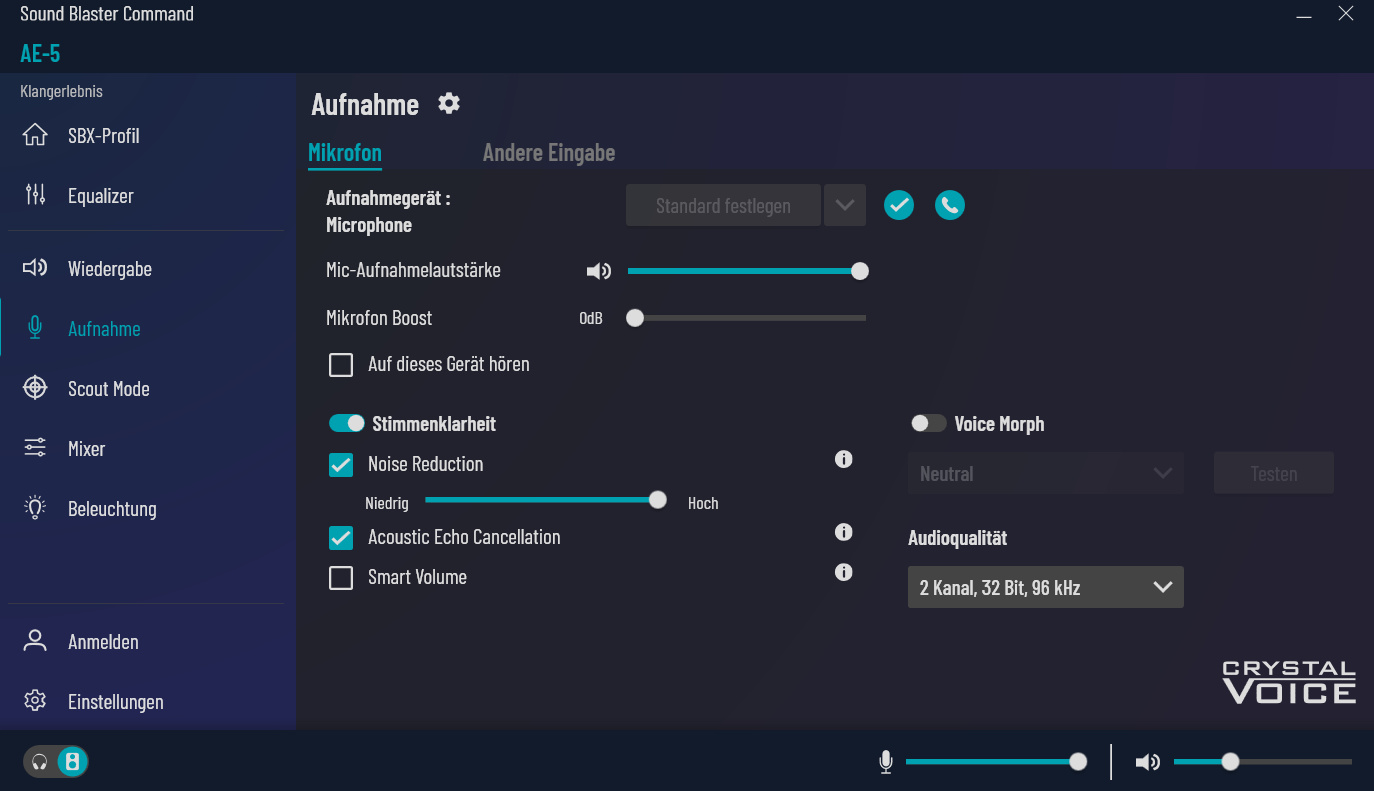Click the Anmelden user icon
Viewport: 1374px width, 791px height.
[35, 641]
